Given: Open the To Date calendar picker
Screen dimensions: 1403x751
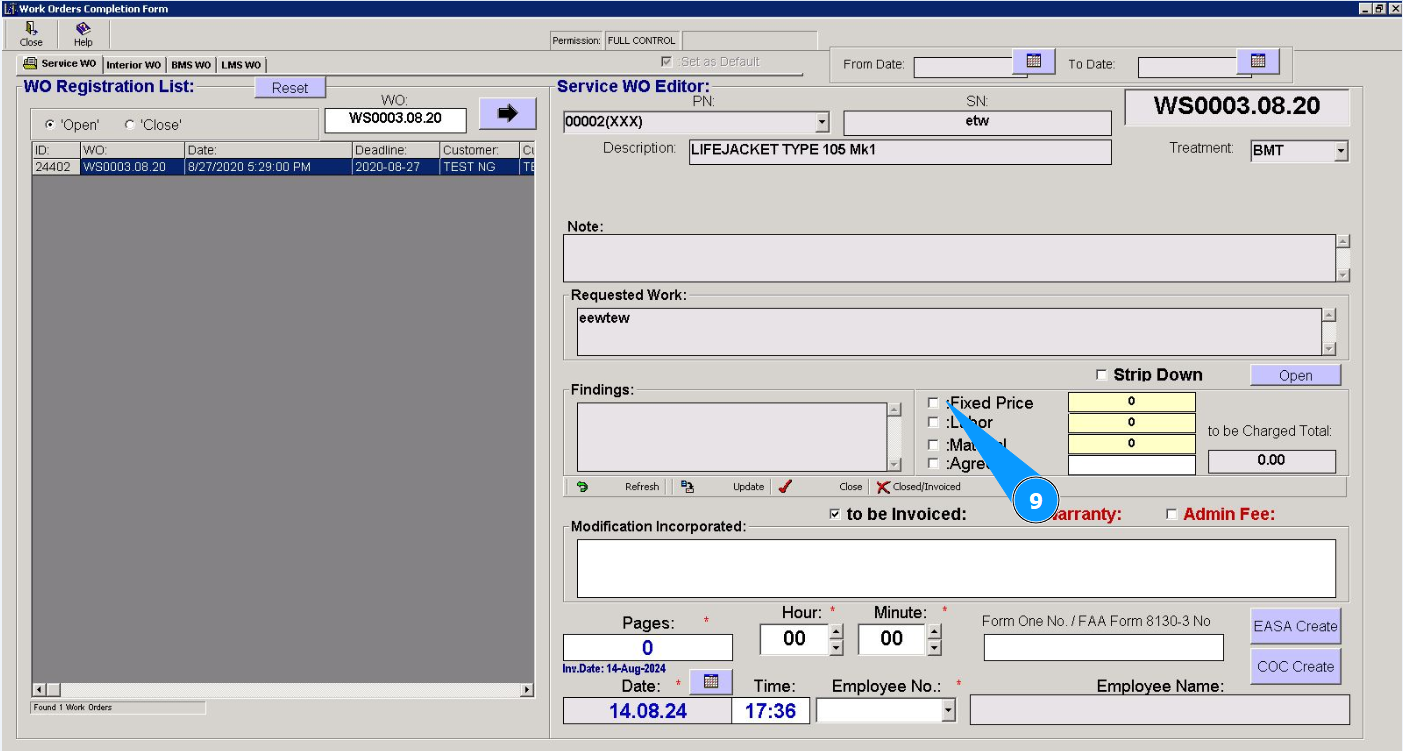Looking at the screenshot, I should (x=1258, y=62).
